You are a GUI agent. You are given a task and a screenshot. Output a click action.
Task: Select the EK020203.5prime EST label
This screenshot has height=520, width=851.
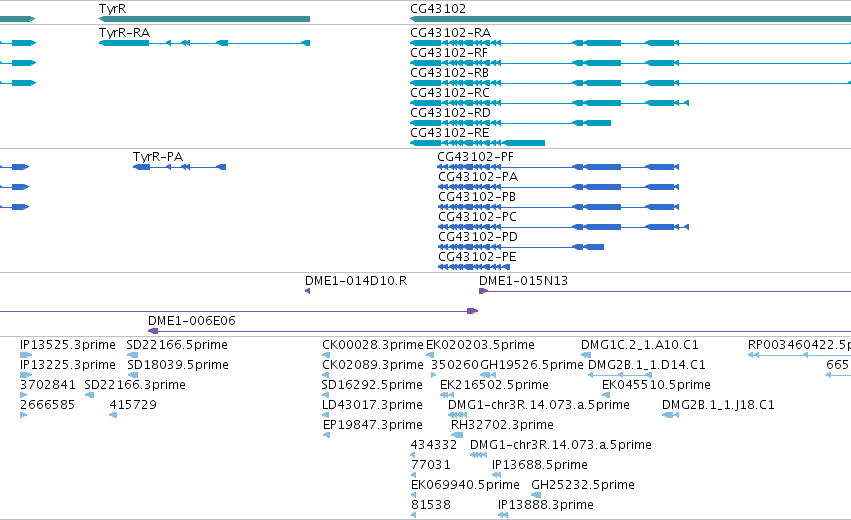click(x=480, y=345)
